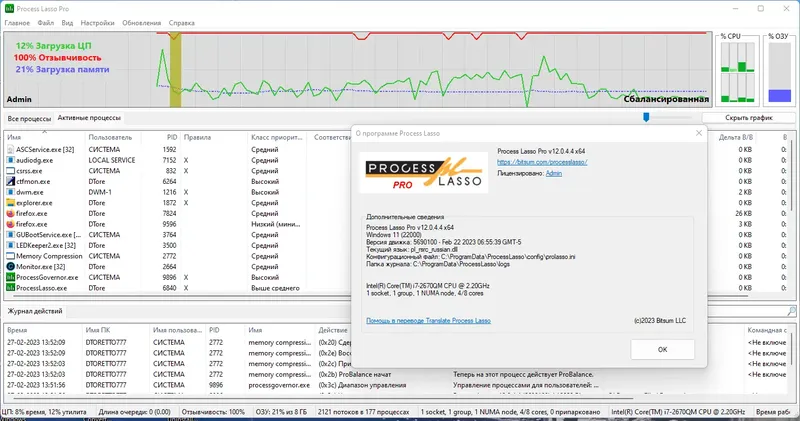Click Firefox icon for PID 7824
The height and width of the screenshot is (421, 800).
(x=10, y=213)
